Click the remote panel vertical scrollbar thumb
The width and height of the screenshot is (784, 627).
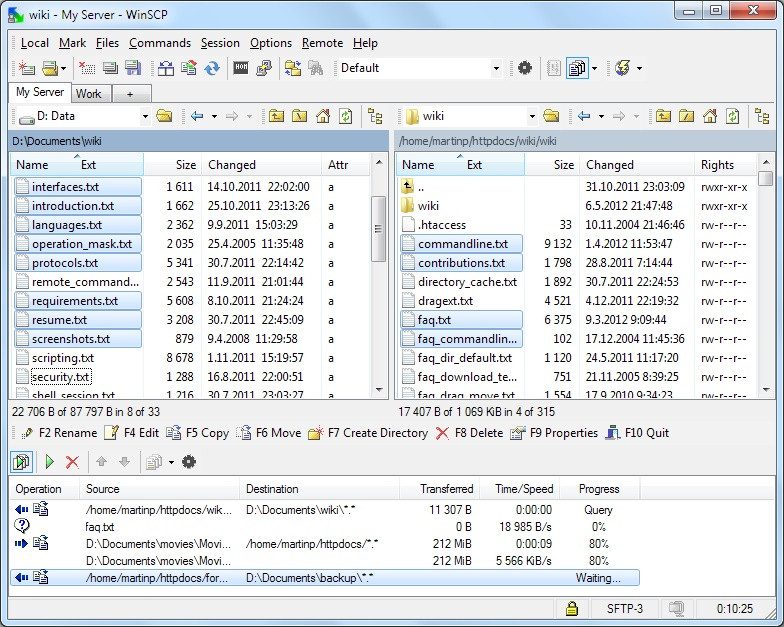[x=766, y=178]
